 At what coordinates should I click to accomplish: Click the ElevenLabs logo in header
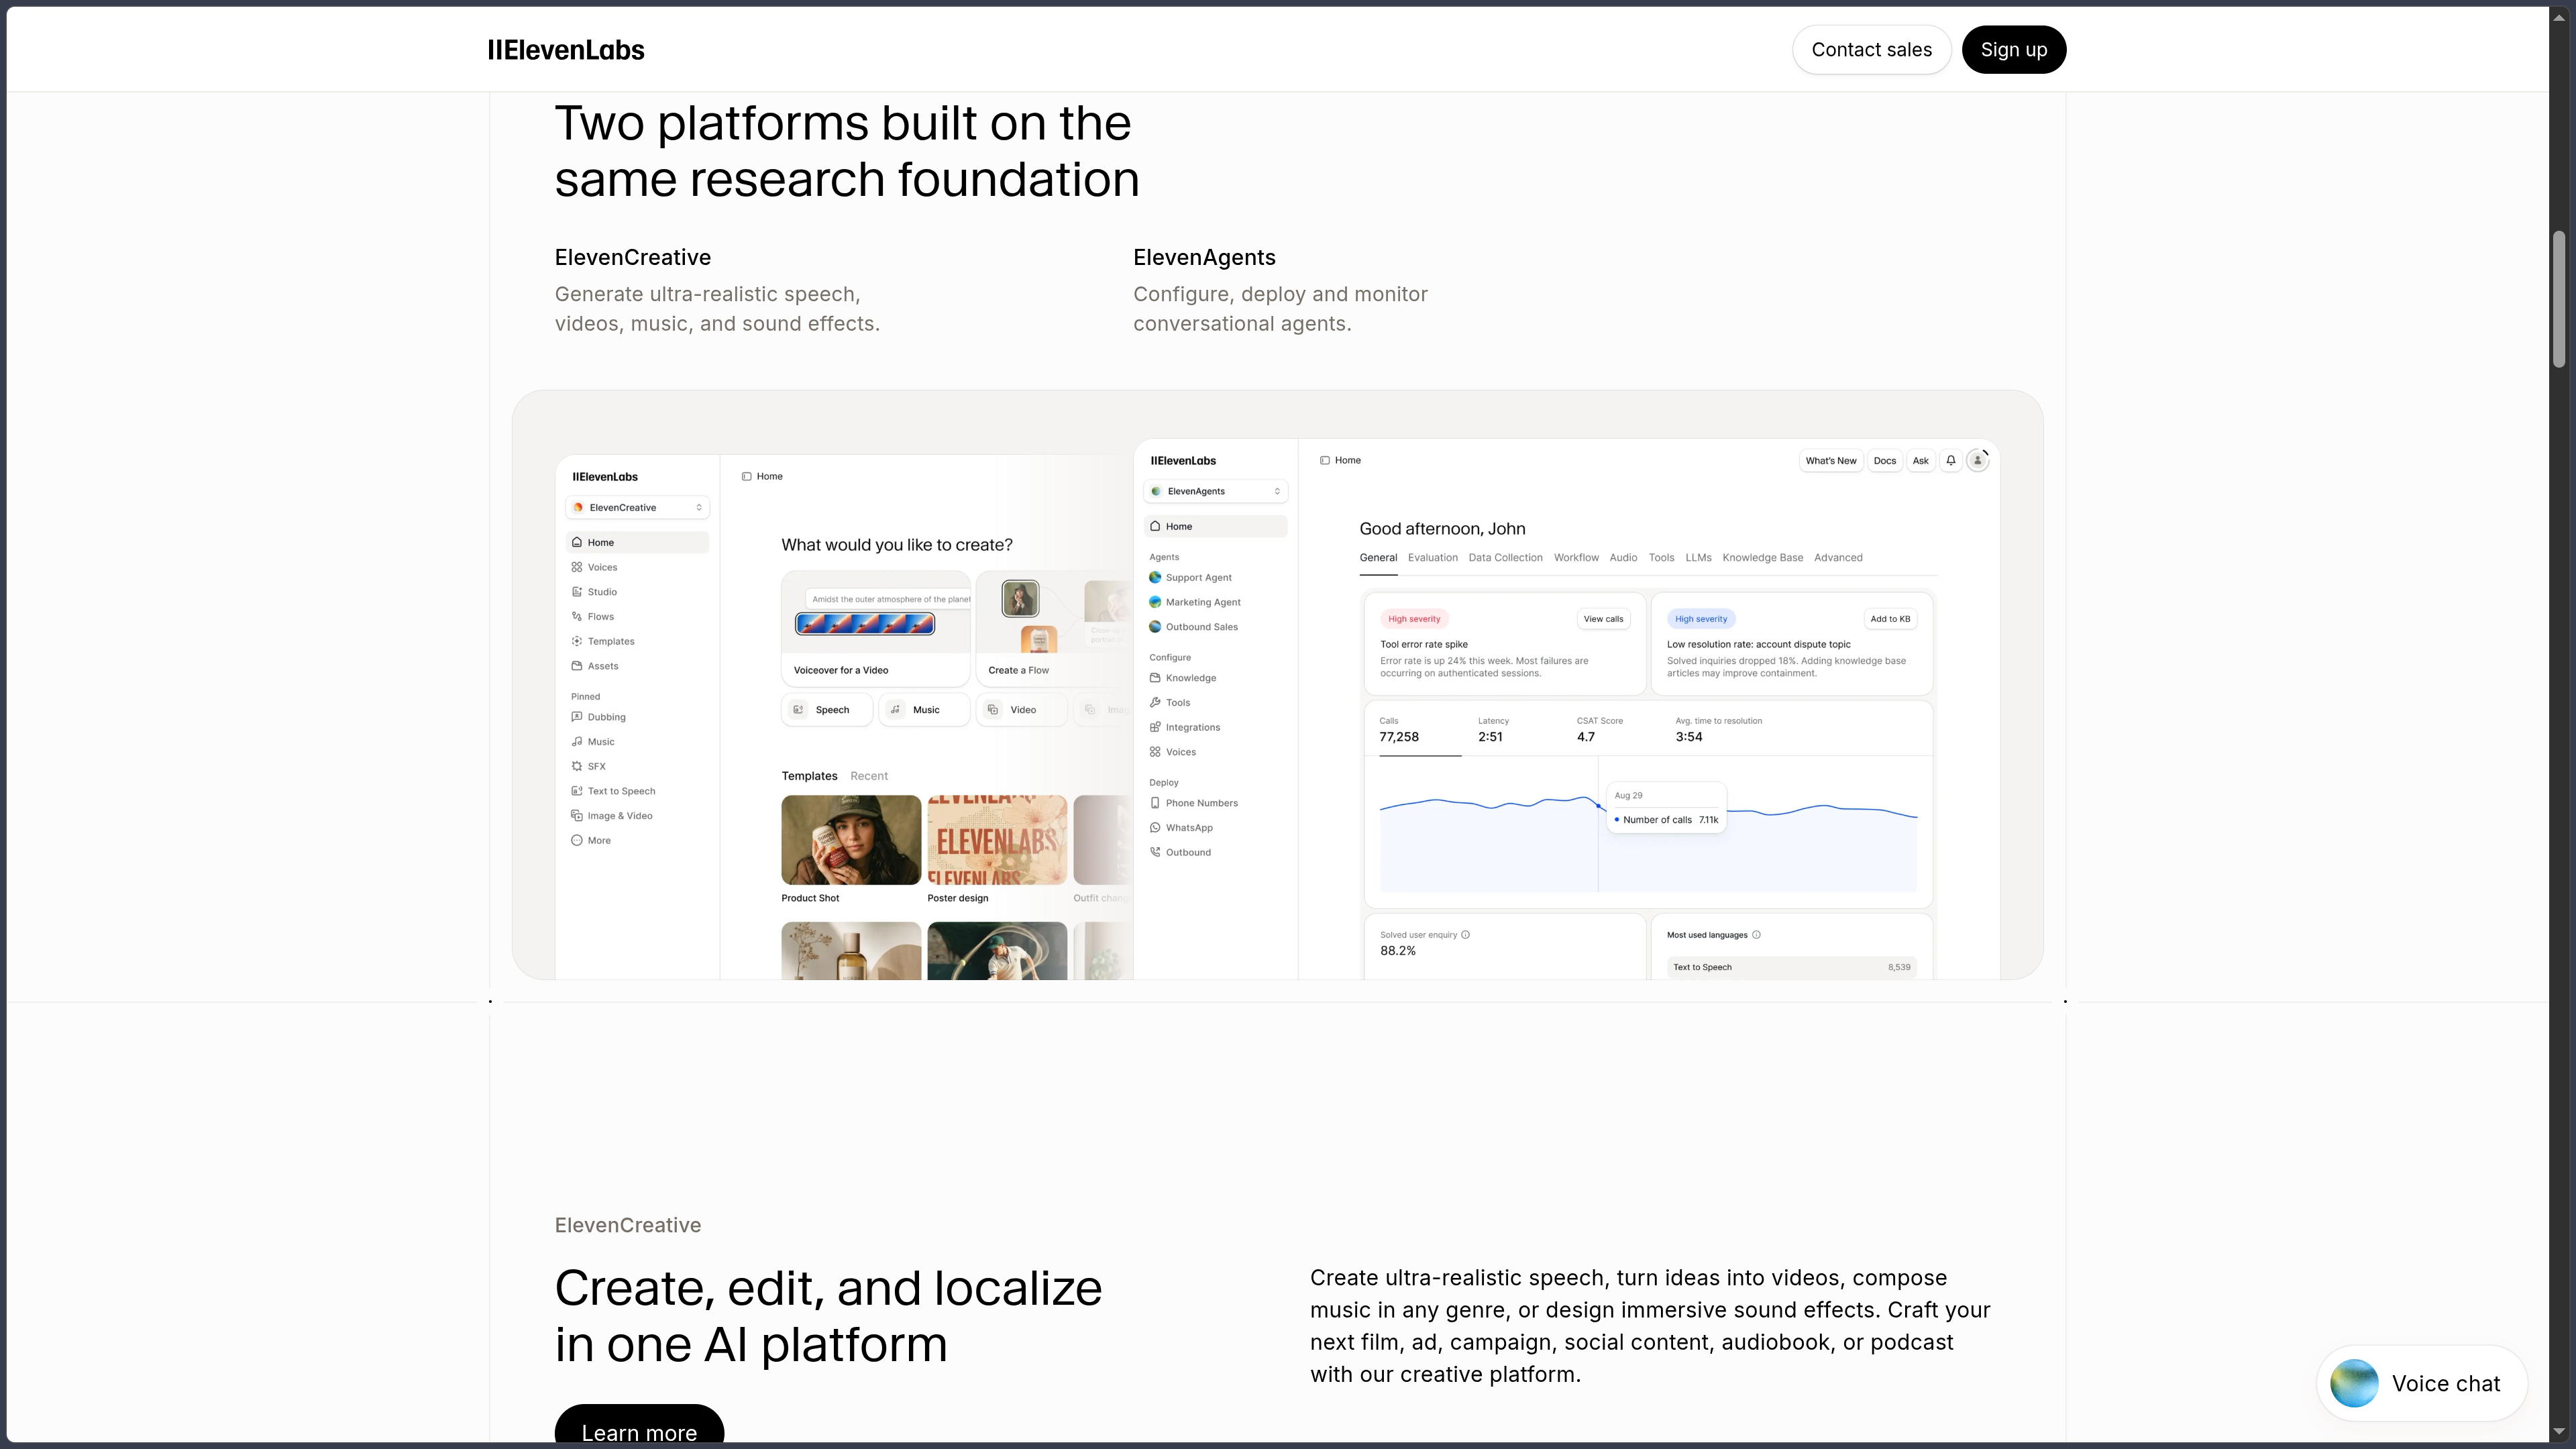[566, 50]
